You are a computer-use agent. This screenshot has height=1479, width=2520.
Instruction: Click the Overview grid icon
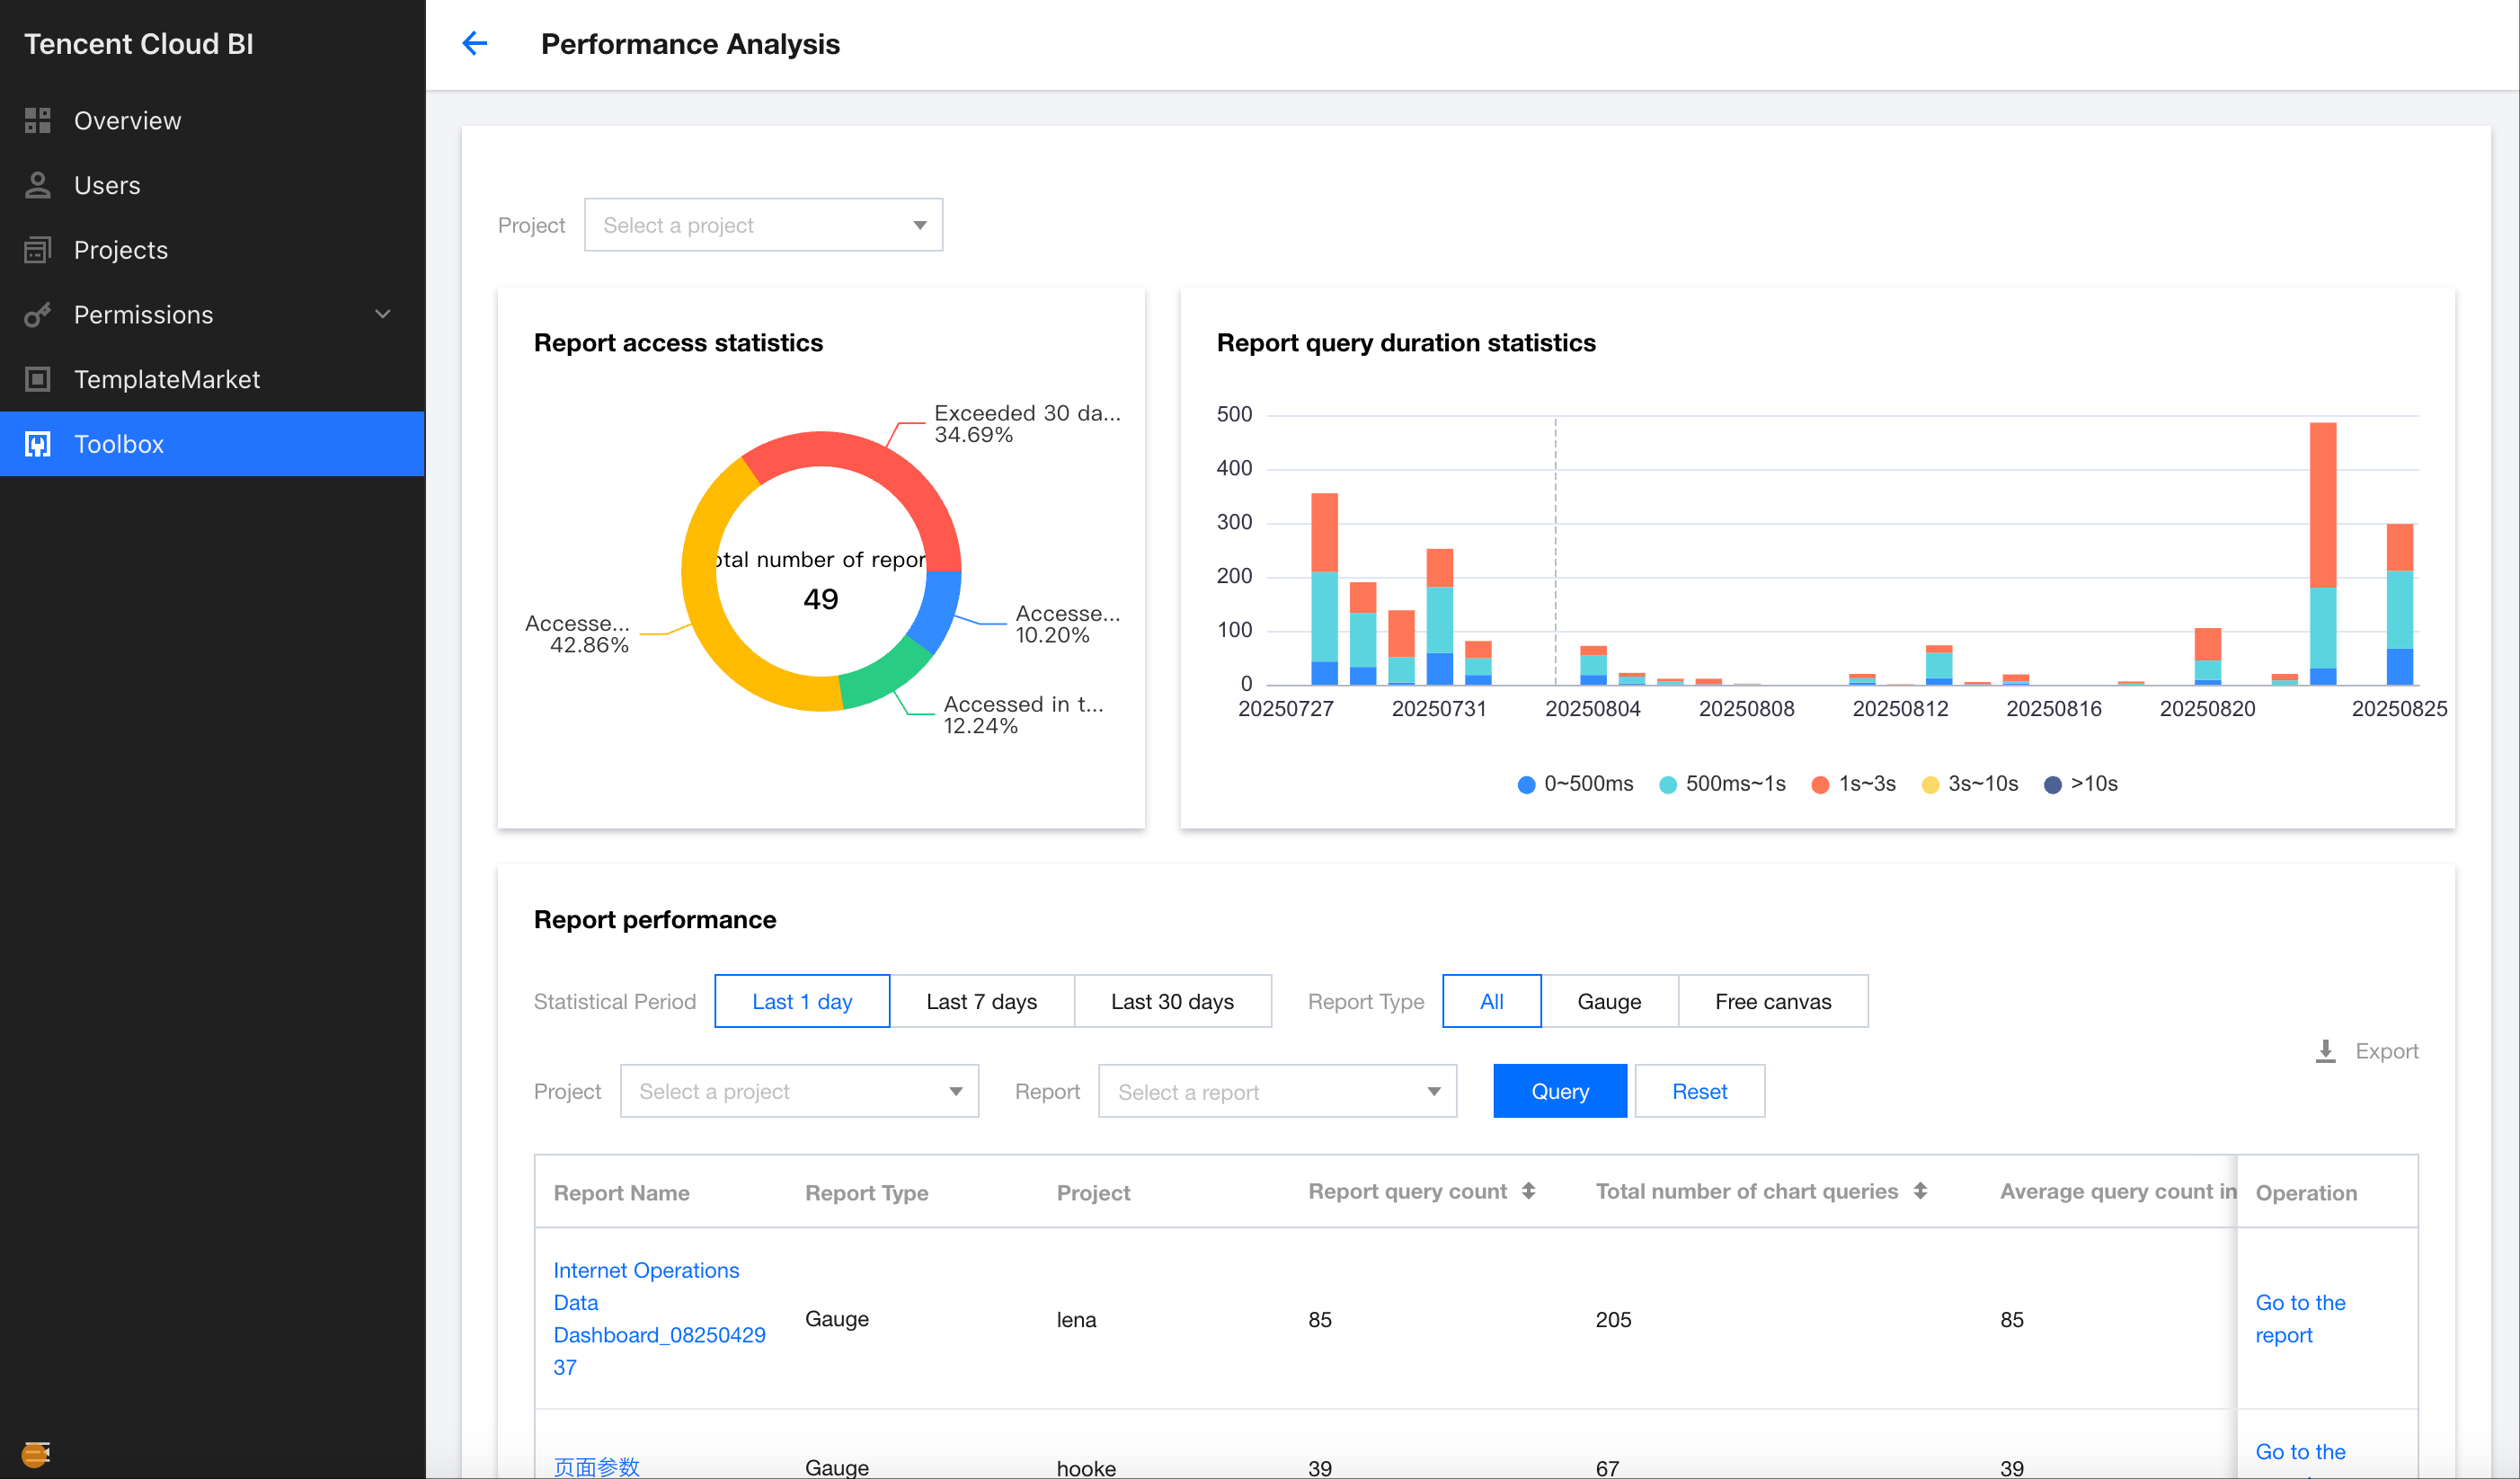click(x=38, y=121)
